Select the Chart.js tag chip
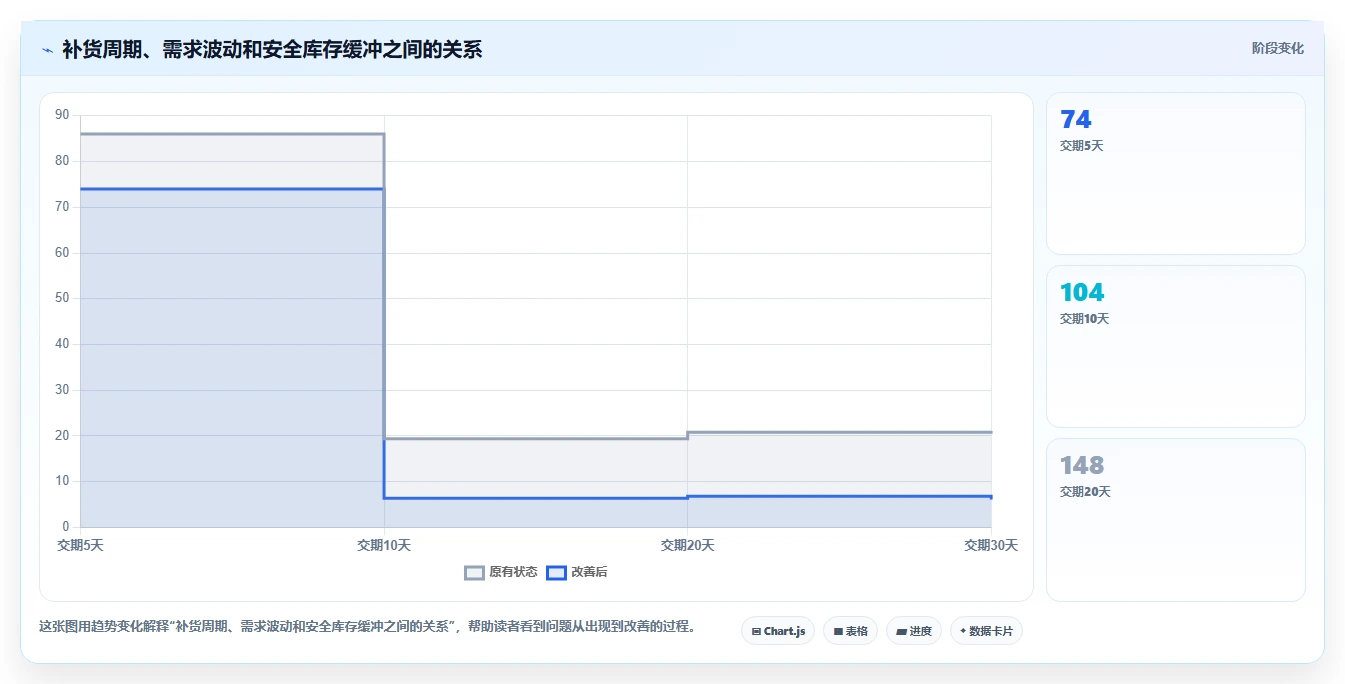The width and height of the screenshot is (1345, 684). click(778, 631)
